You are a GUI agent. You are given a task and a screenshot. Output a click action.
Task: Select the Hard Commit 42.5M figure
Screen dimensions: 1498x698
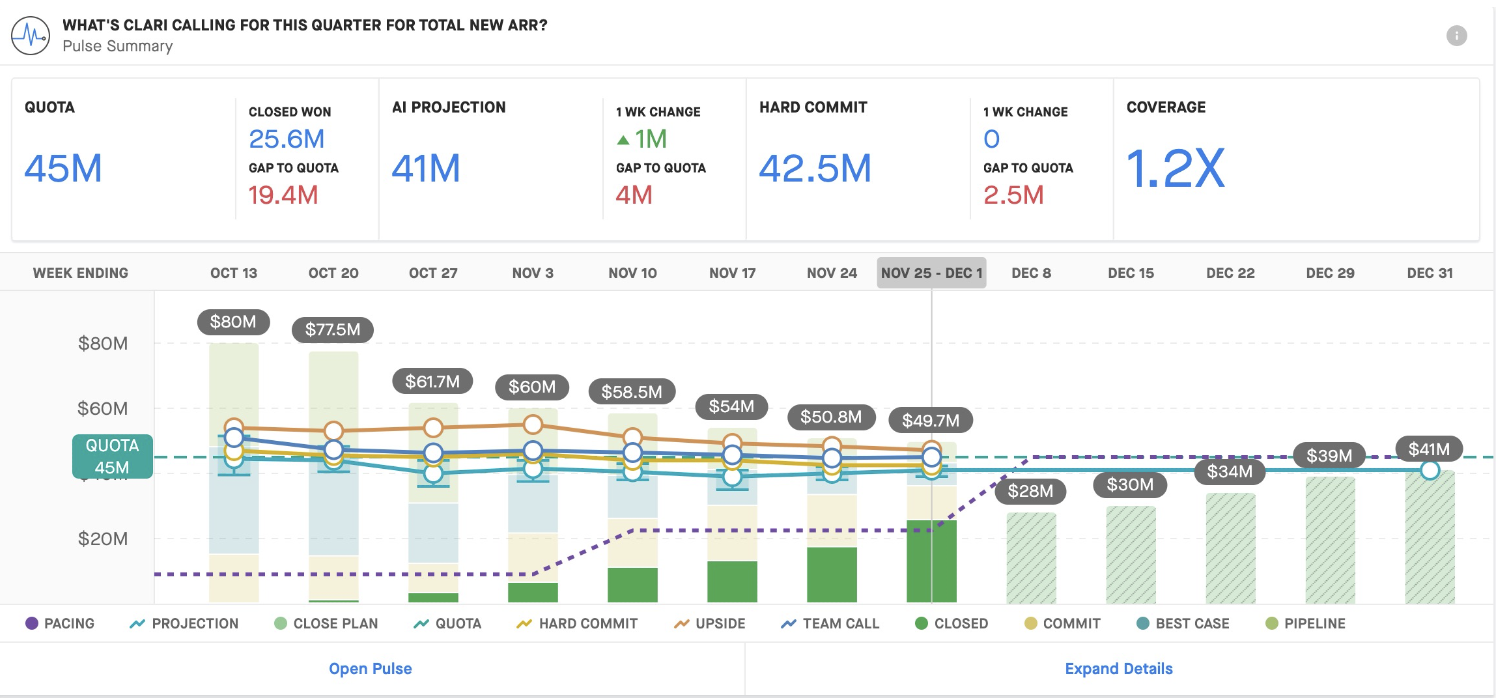tap(815, 169)
